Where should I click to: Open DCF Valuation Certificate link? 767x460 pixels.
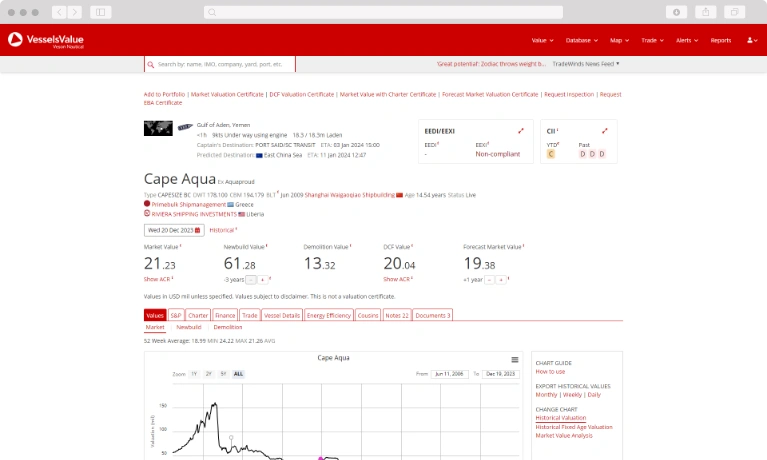tap(302, 94)
